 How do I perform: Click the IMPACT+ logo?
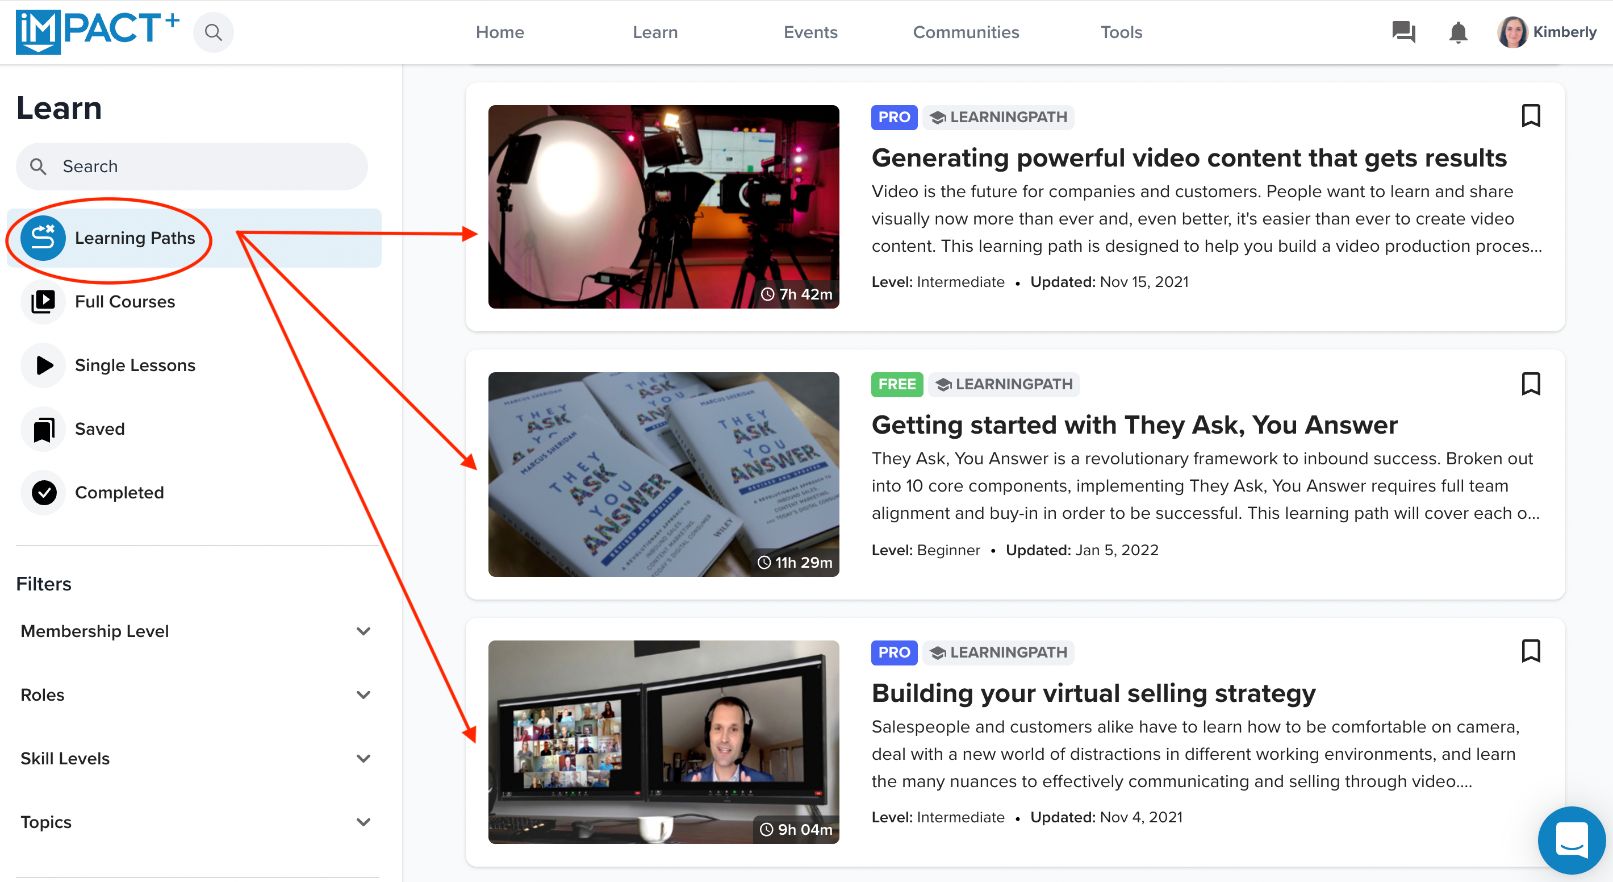pos(97,31)
